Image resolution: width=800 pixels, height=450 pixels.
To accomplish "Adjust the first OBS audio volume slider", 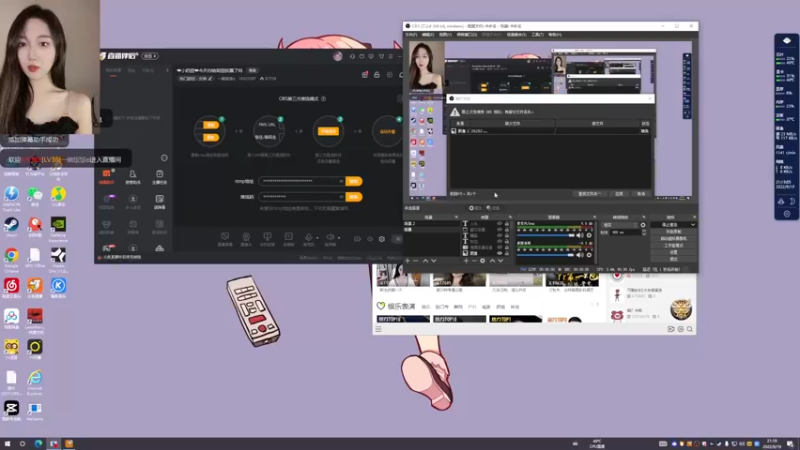I will [546, 236].
